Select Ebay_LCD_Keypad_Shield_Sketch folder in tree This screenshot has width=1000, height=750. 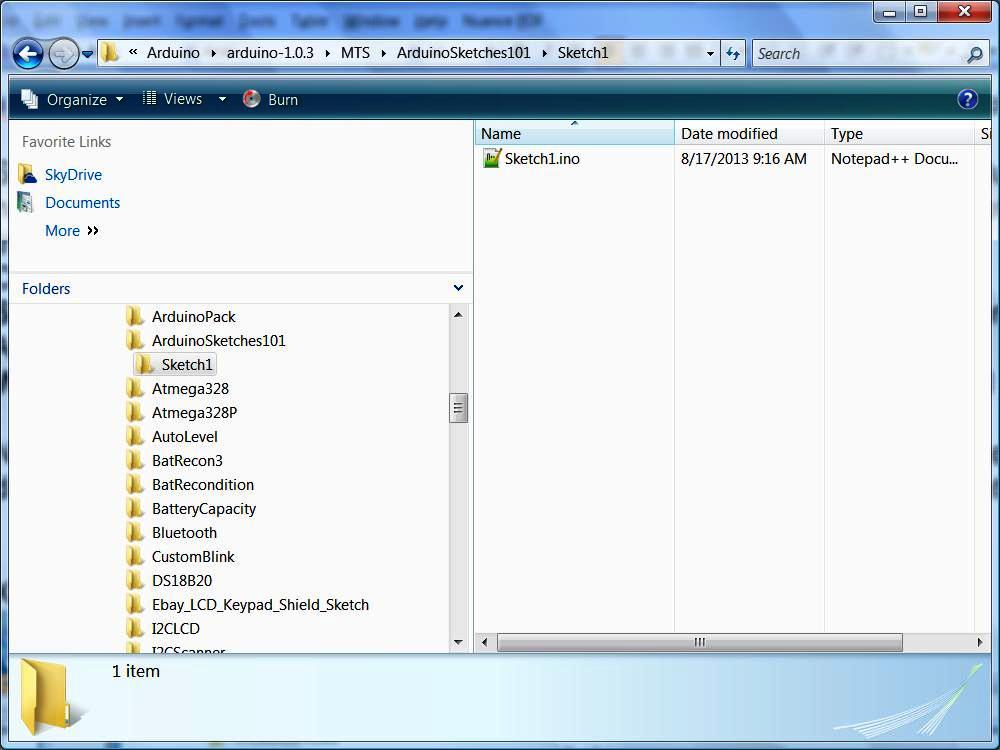tap(260, 605)
